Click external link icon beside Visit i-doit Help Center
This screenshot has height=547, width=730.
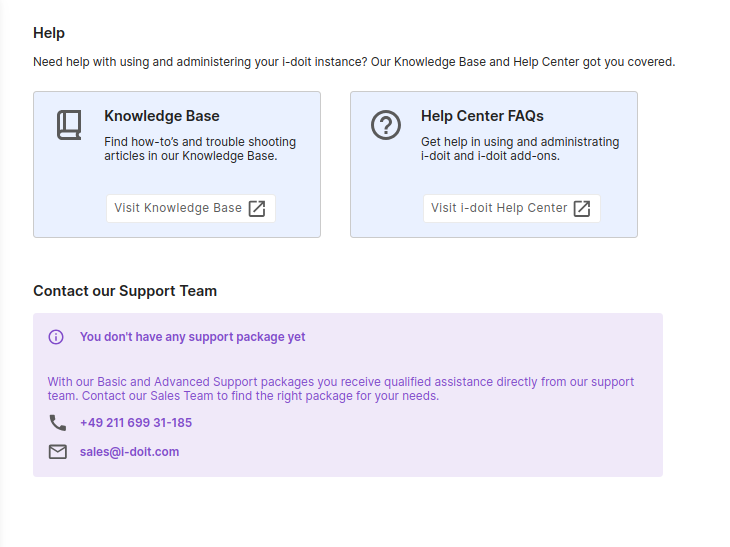pos(582,208)
